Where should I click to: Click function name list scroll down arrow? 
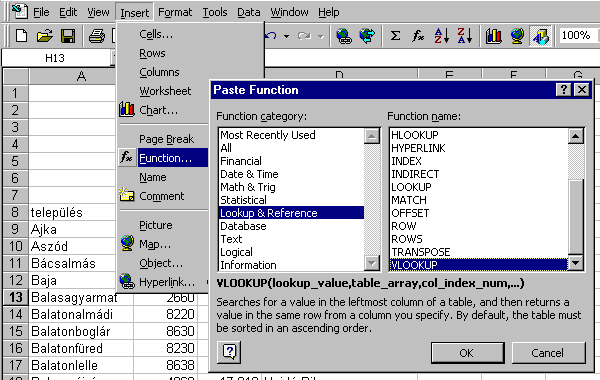coord(576,263)
